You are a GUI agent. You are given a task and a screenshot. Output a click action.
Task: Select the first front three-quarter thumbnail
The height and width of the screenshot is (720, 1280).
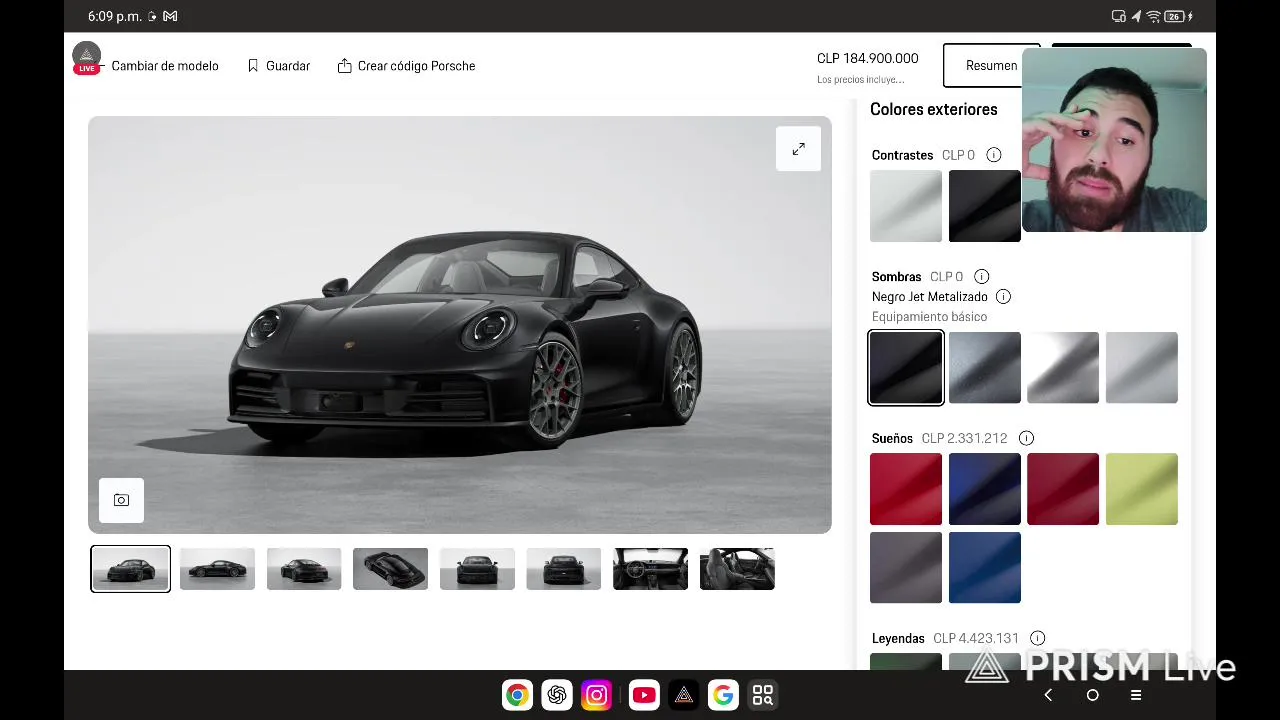coord(130,569)
